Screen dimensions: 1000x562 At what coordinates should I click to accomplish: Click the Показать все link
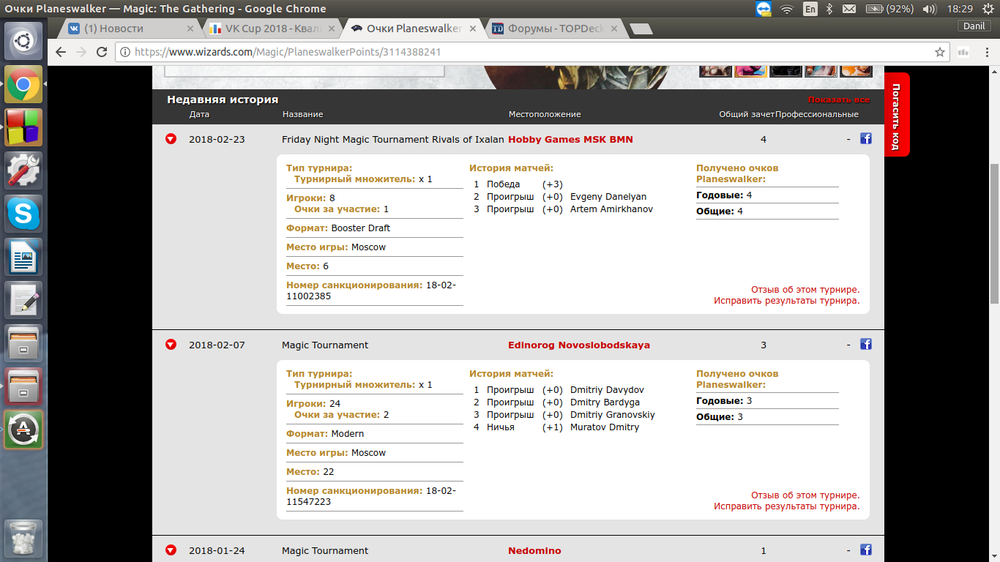(x=838, y=100)
